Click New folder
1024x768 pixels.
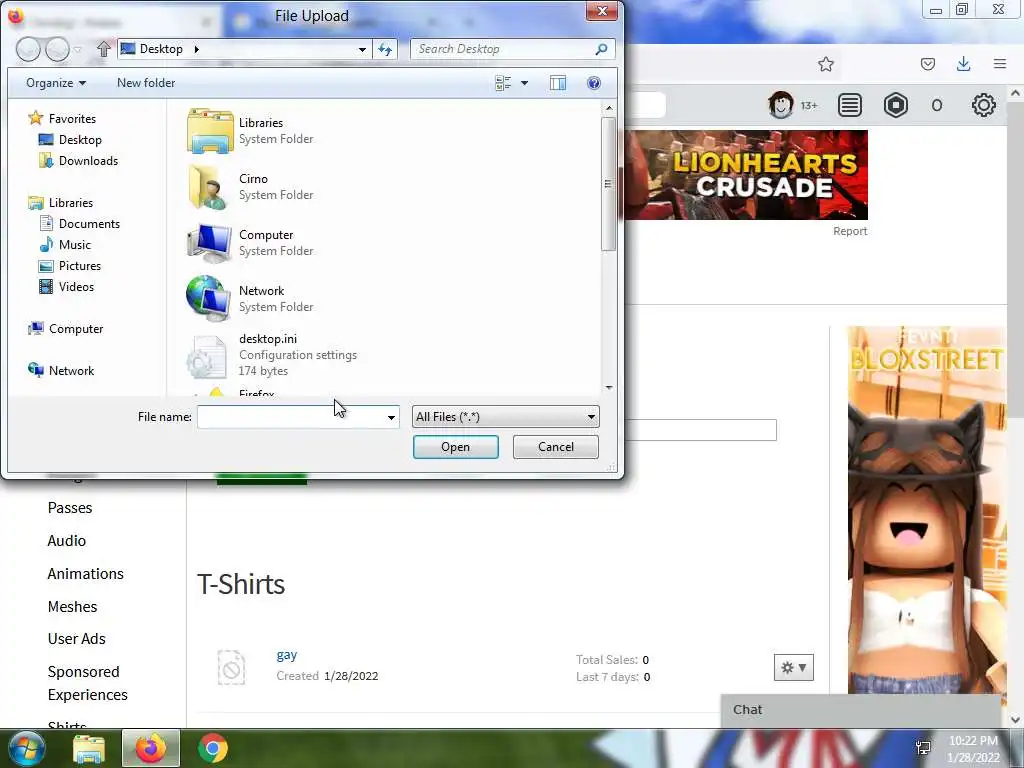pos(146,83)
